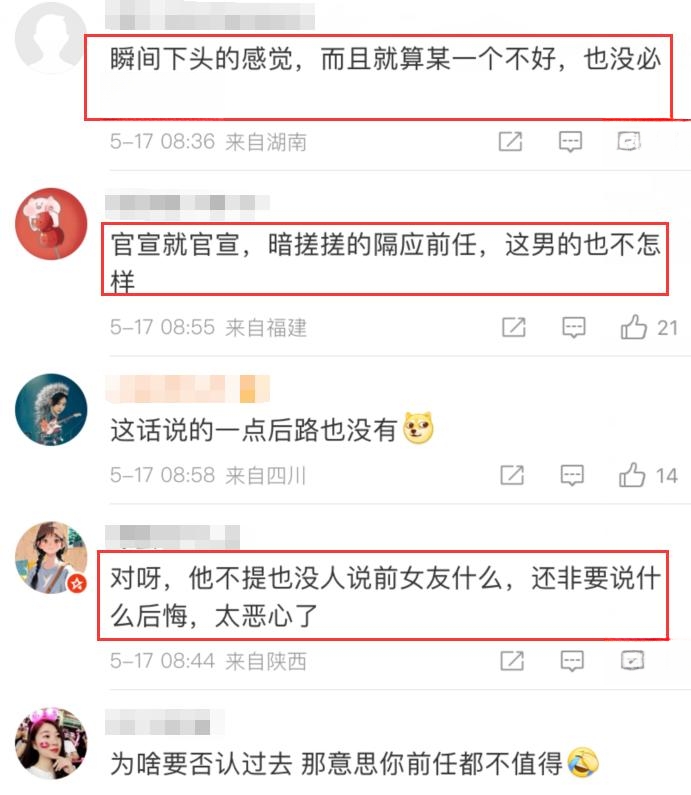Reply to the Fujian comment
Image resolution: width=691 pixels, height=795 pixels.
click(573, 327)
